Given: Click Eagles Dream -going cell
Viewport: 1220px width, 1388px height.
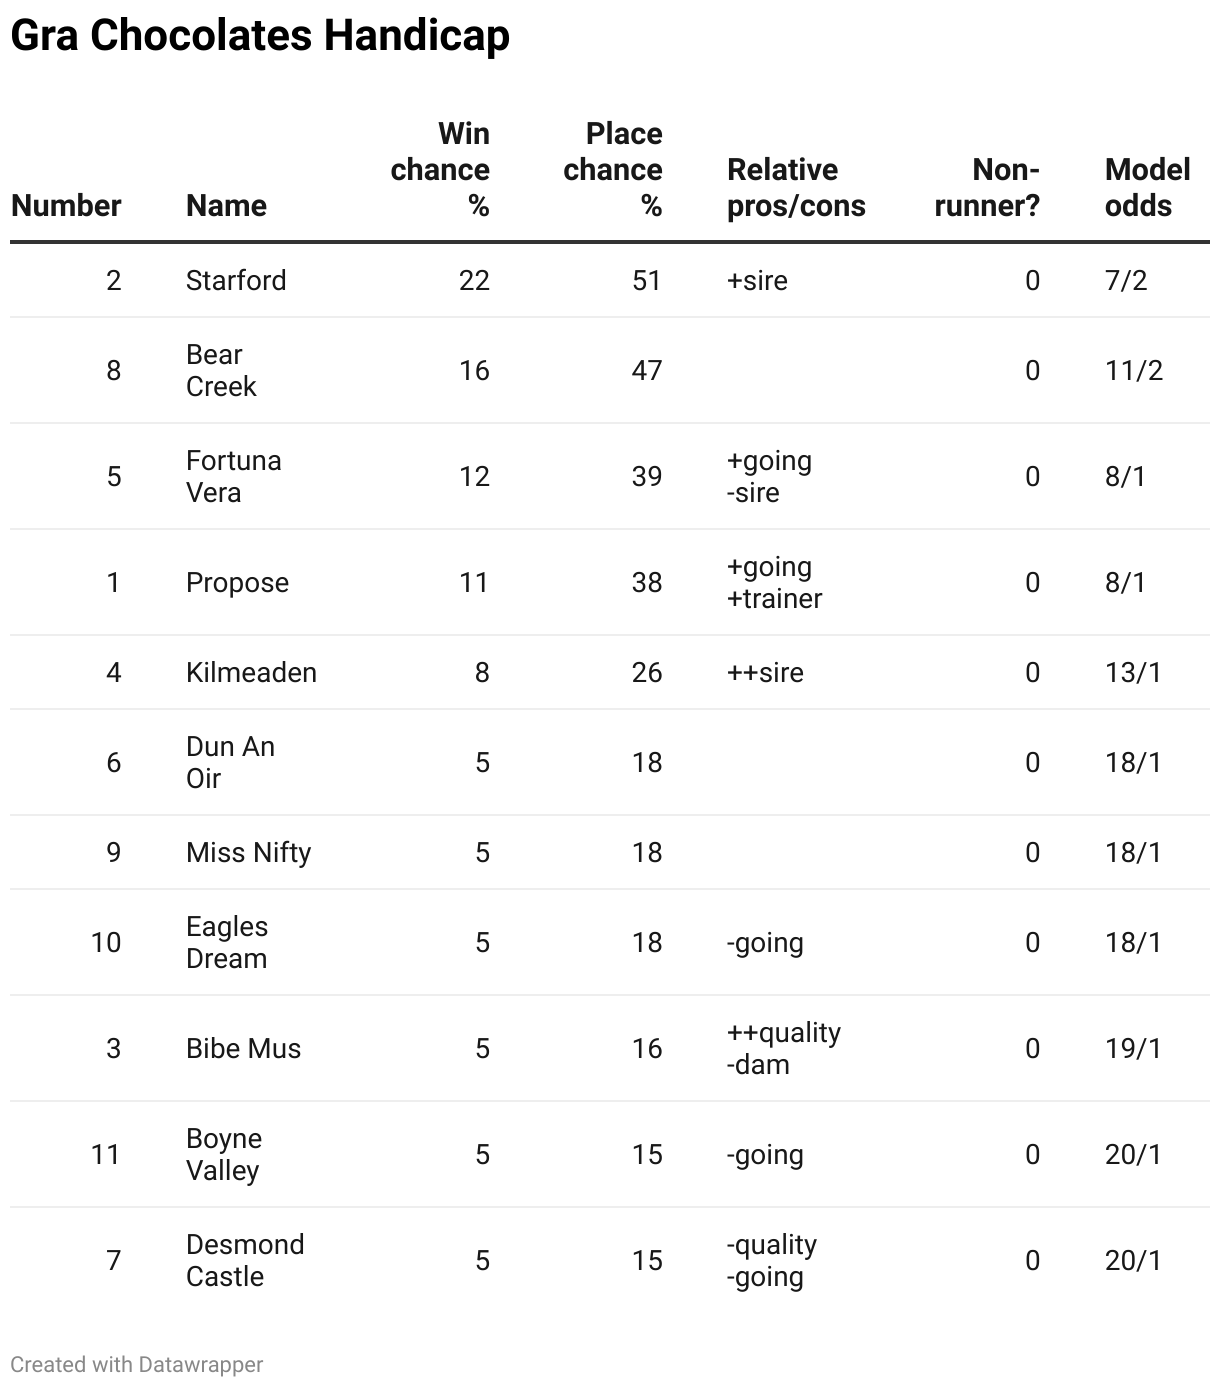Looking at the screenshot, I should [x=765, y=943].
